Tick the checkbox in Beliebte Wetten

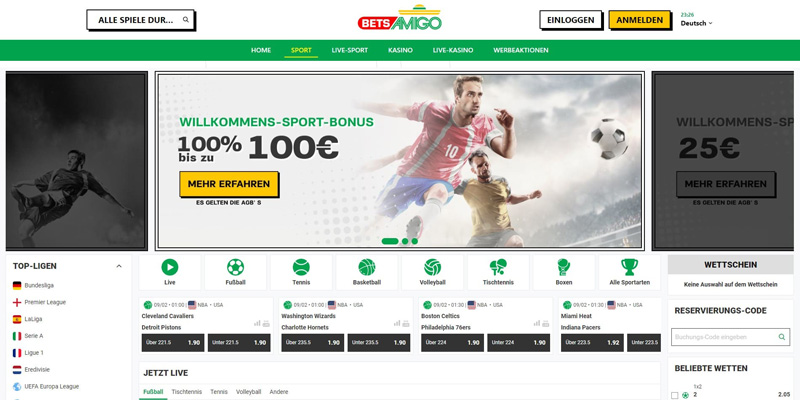674,395
